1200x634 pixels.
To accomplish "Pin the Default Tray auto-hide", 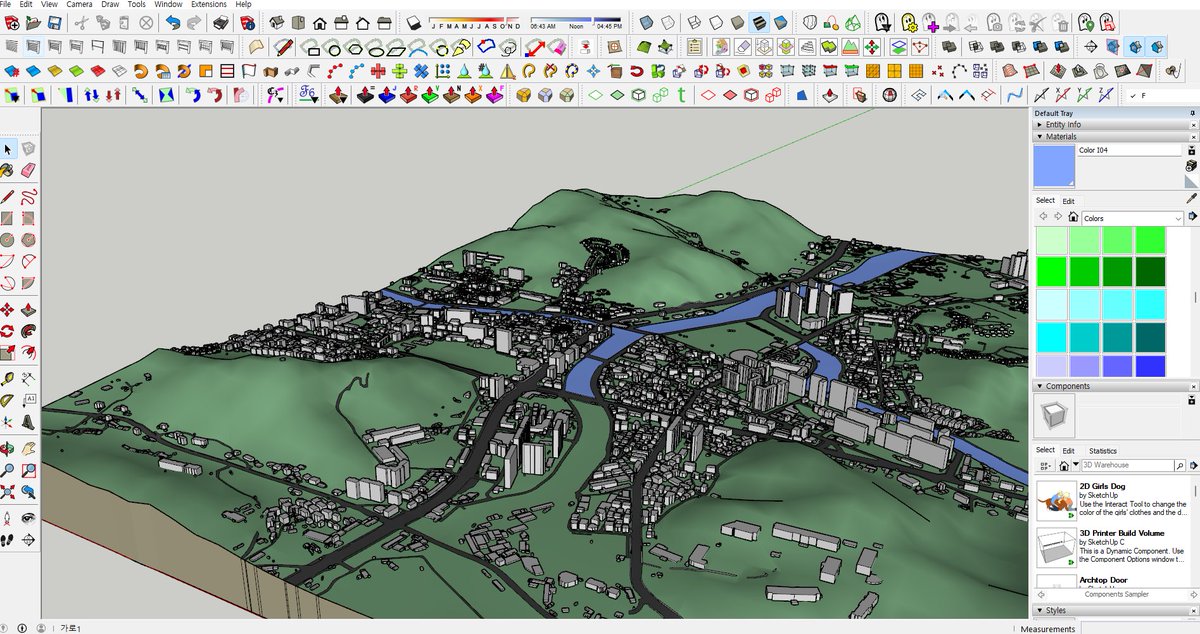I will pyautogui.click(x=1193, y=113).
